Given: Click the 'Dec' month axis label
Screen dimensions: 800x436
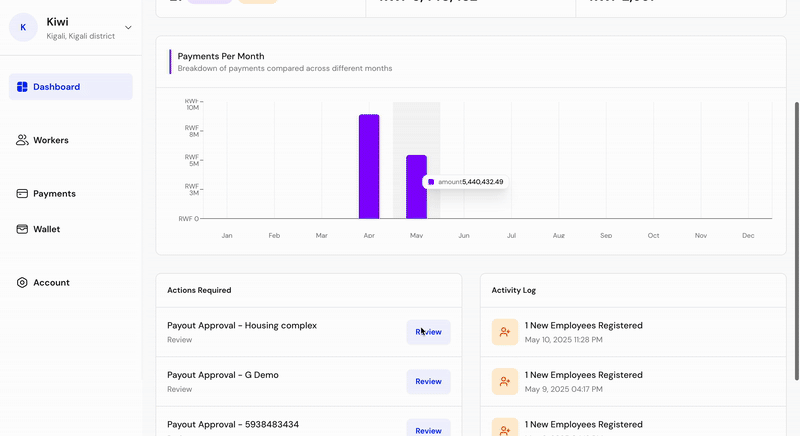Looking at the screenshot, I should pos(748,236).
